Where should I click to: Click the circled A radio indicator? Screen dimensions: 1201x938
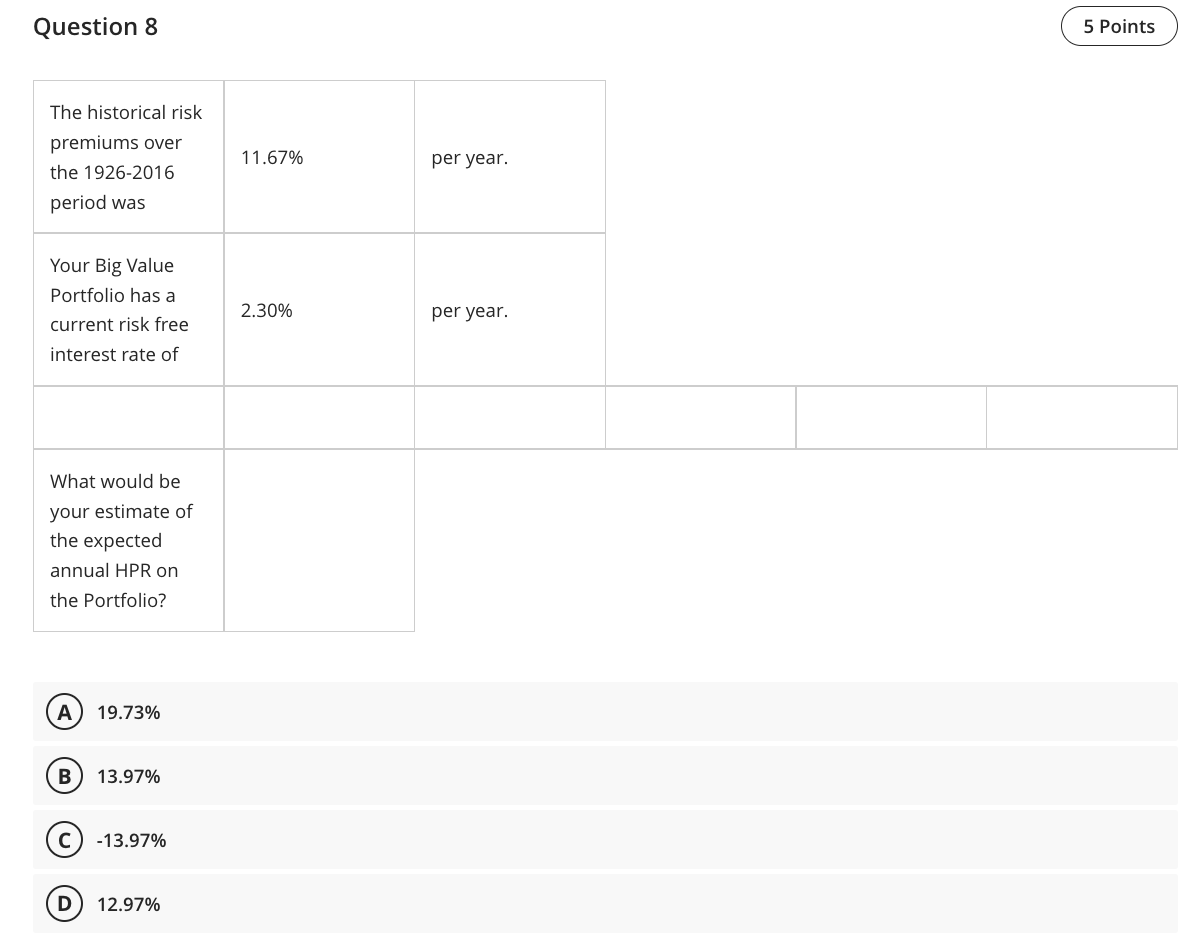click(x=65, y=712)
